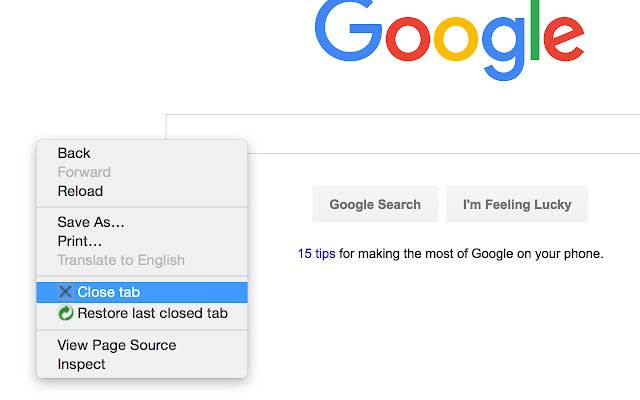Click the Translate to English menu entry
The width and height of the screenshot is (640, 400).
pyautogui.click(x=121, y=260)
